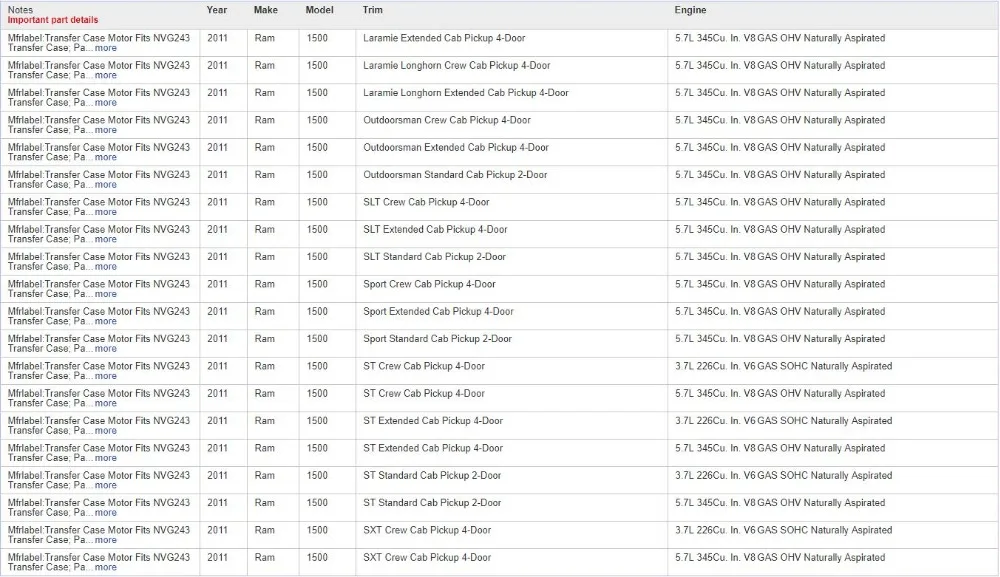This screenshot has width=1000, height=577.
Task: Click 'SLT Extended Cab Pickup 4-Door' trim text
Action: click(436, 230)
